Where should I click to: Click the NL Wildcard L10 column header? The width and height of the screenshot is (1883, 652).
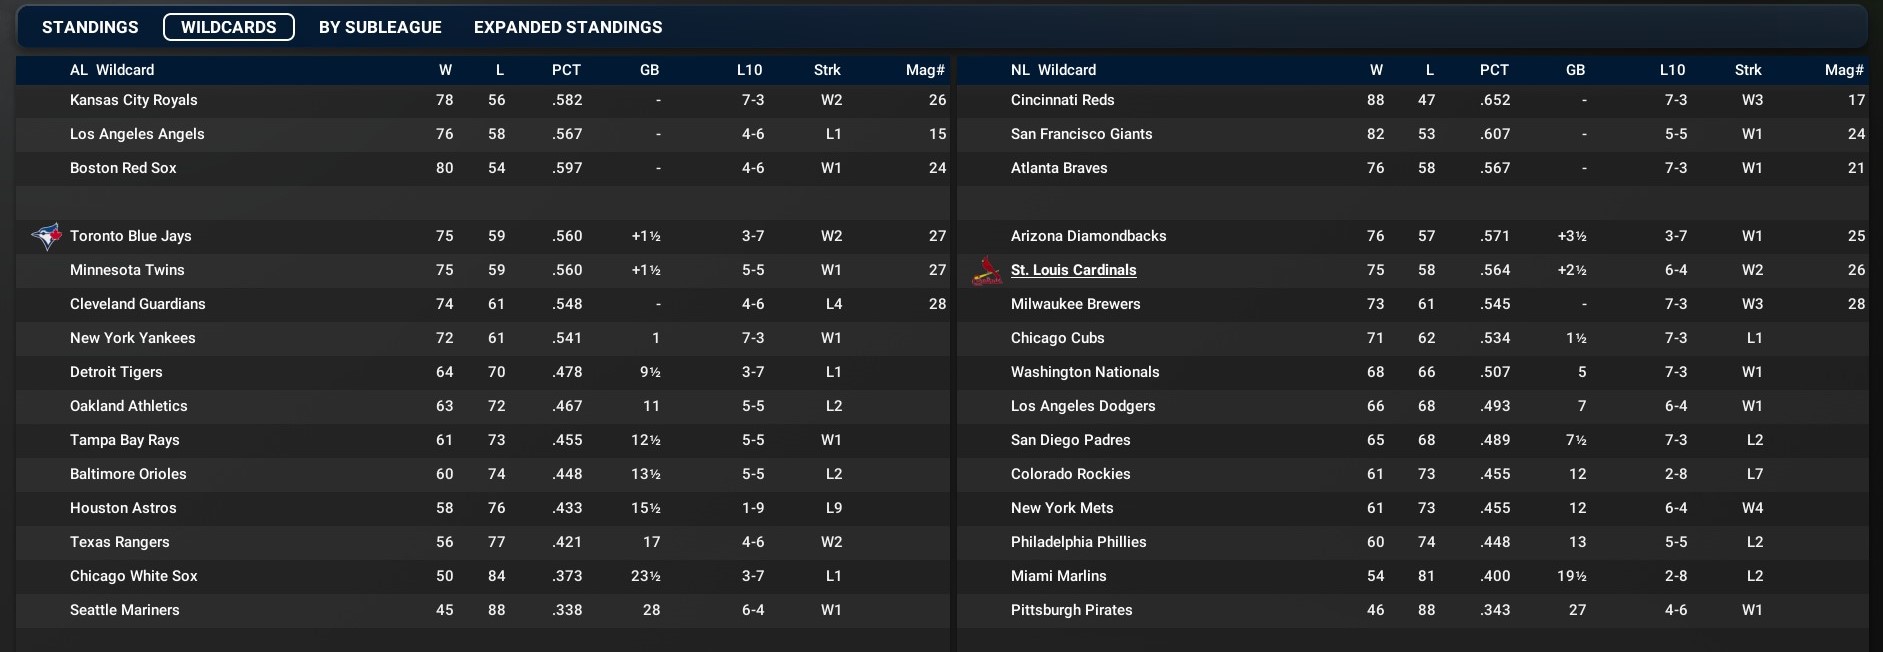point(1672,70)
